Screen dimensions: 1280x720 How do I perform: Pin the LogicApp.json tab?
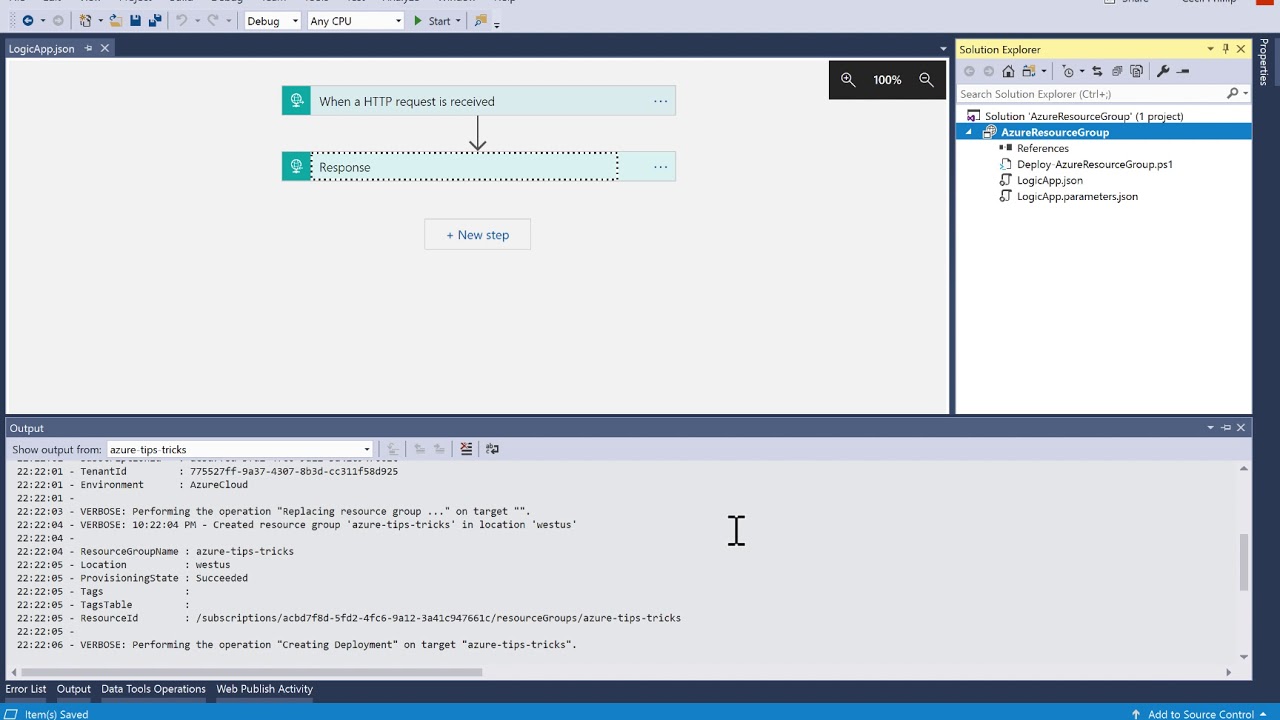(88, 48)
